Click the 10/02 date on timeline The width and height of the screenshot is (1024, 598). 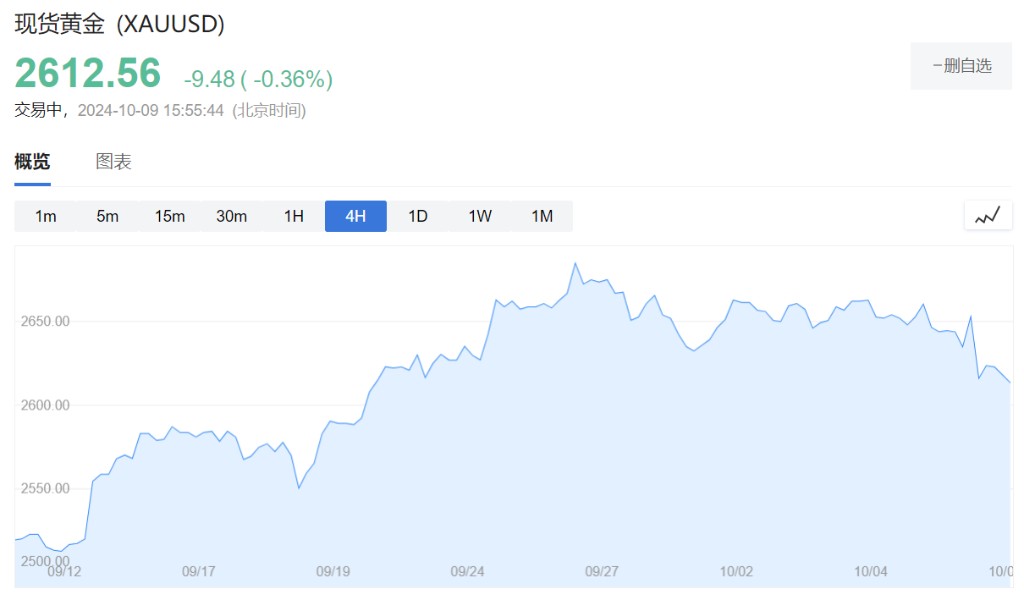(x=736, y=572)
